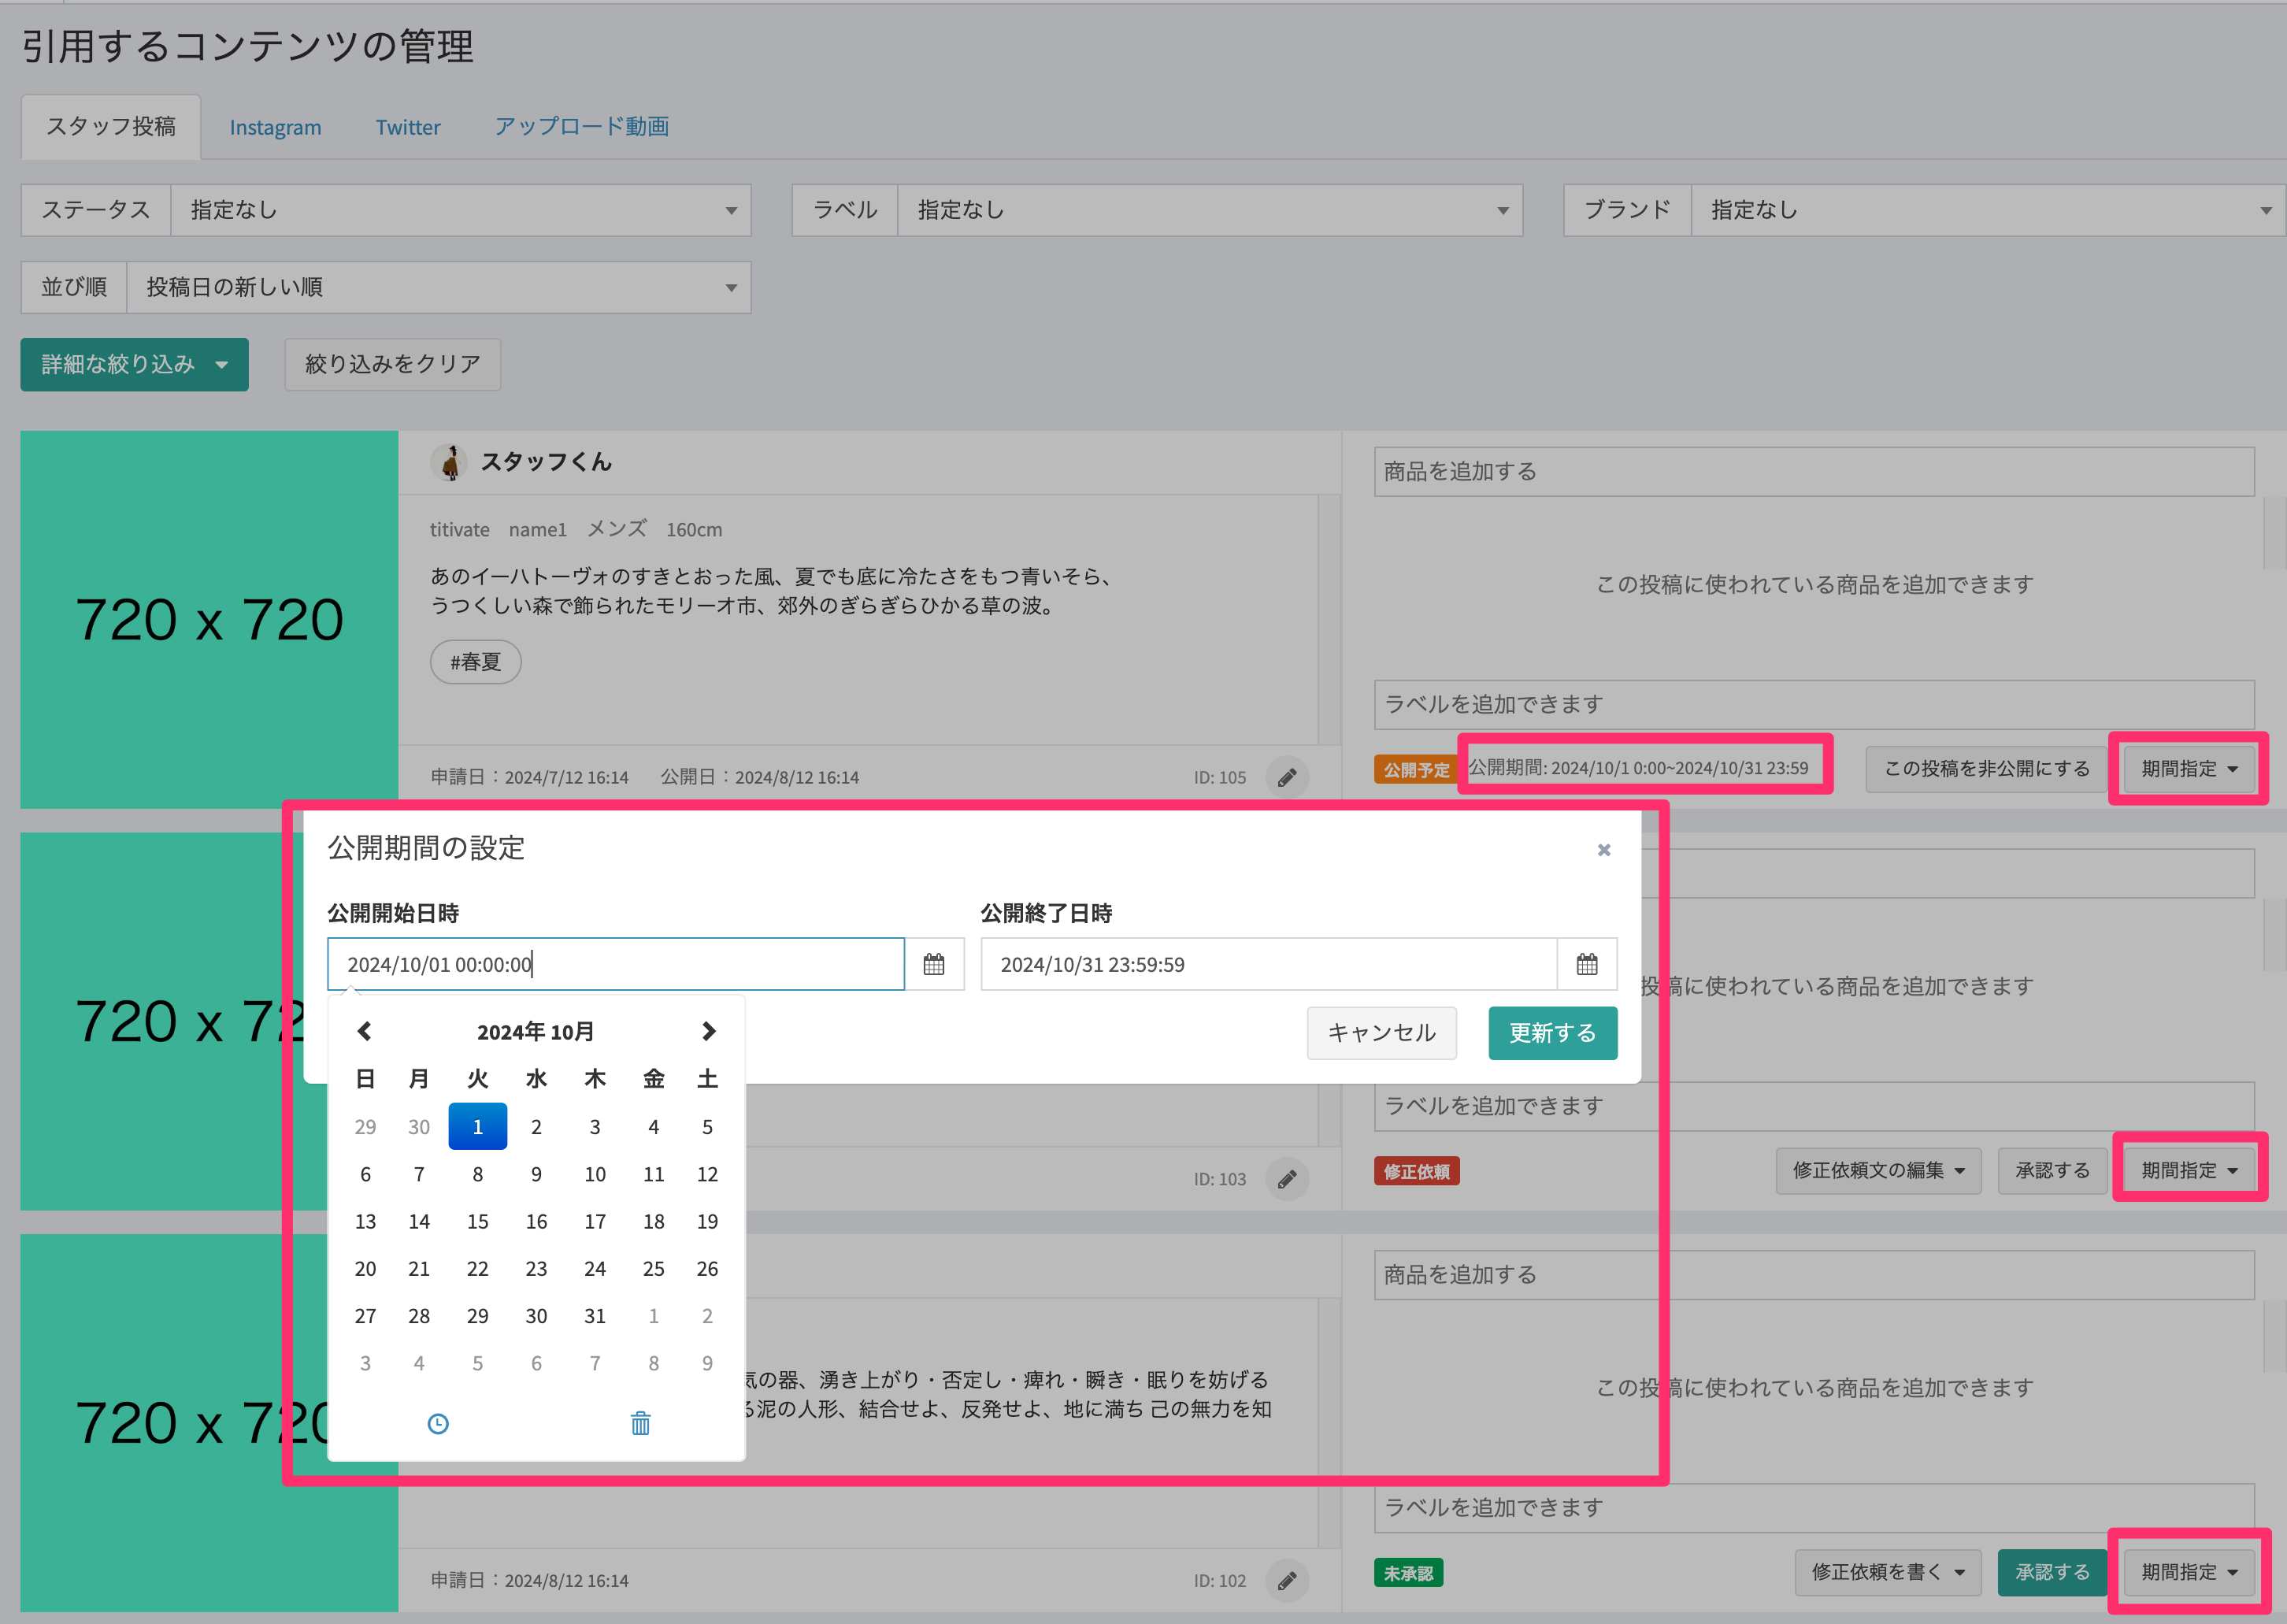The height and width of the screenshot is (1624, 2287).
Task: Click the #春夏 hashtag tag
Action: click(x=475, y=662)
